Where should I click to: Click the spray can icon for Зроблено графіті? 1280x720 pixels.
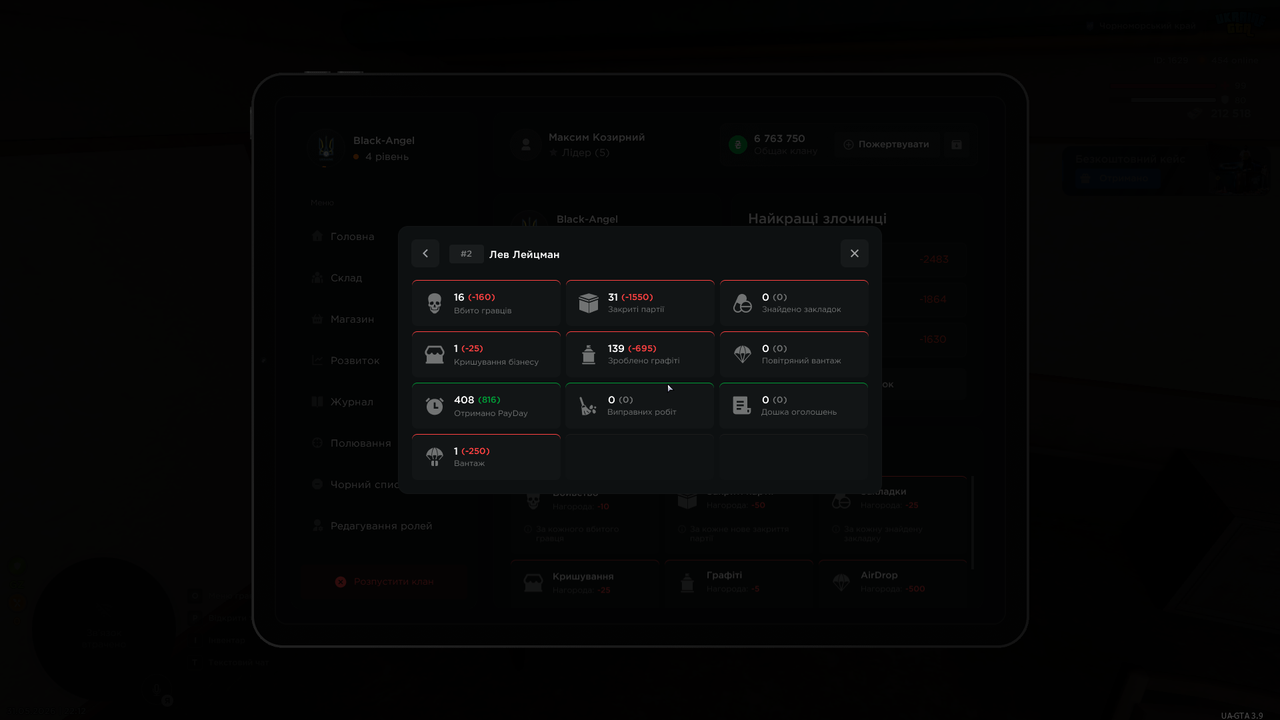pos(588,355)
